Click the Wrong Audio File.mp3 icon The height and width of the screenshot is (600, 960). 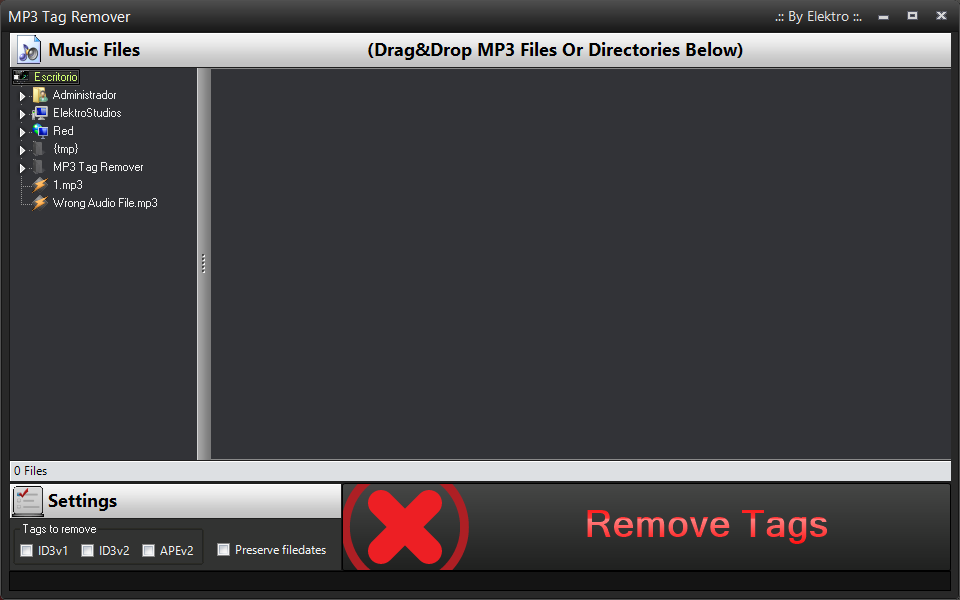click(x=40, y=203)
